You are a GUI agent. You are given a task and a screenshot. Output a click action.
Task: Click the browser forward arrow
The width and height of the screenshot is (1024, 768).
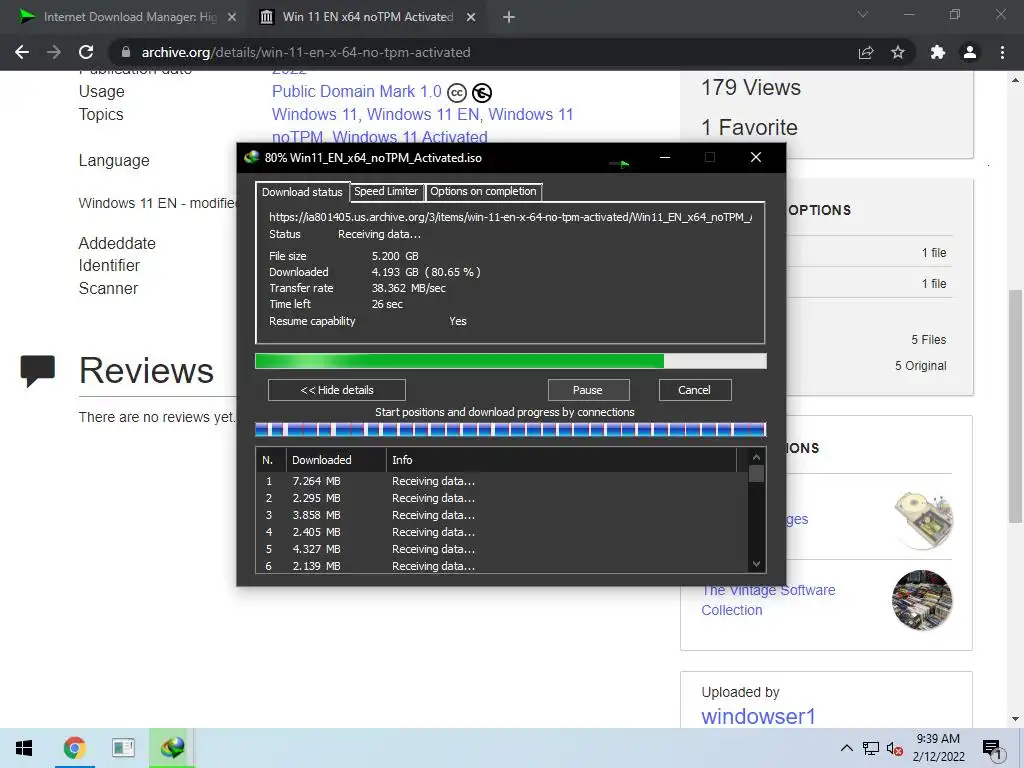click(54, 52)
